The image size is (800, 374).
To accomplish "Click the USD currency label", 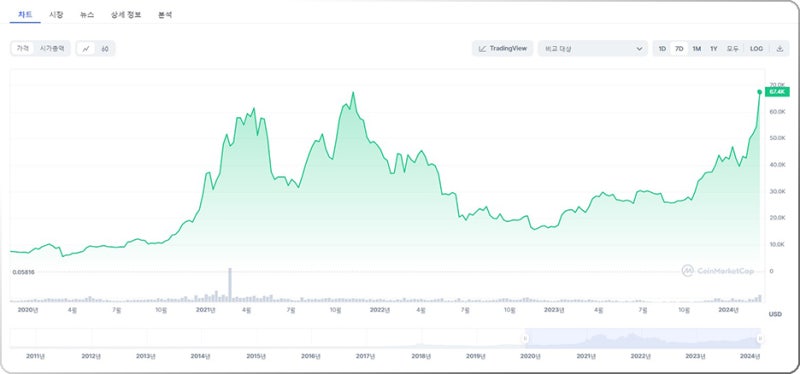I will (x=775, y=314).
